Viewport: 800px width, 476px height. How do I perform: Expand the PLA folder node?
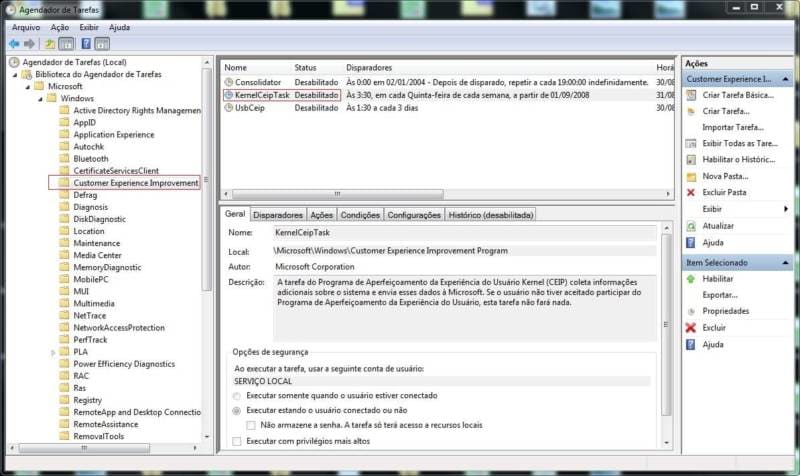[53, 352]
